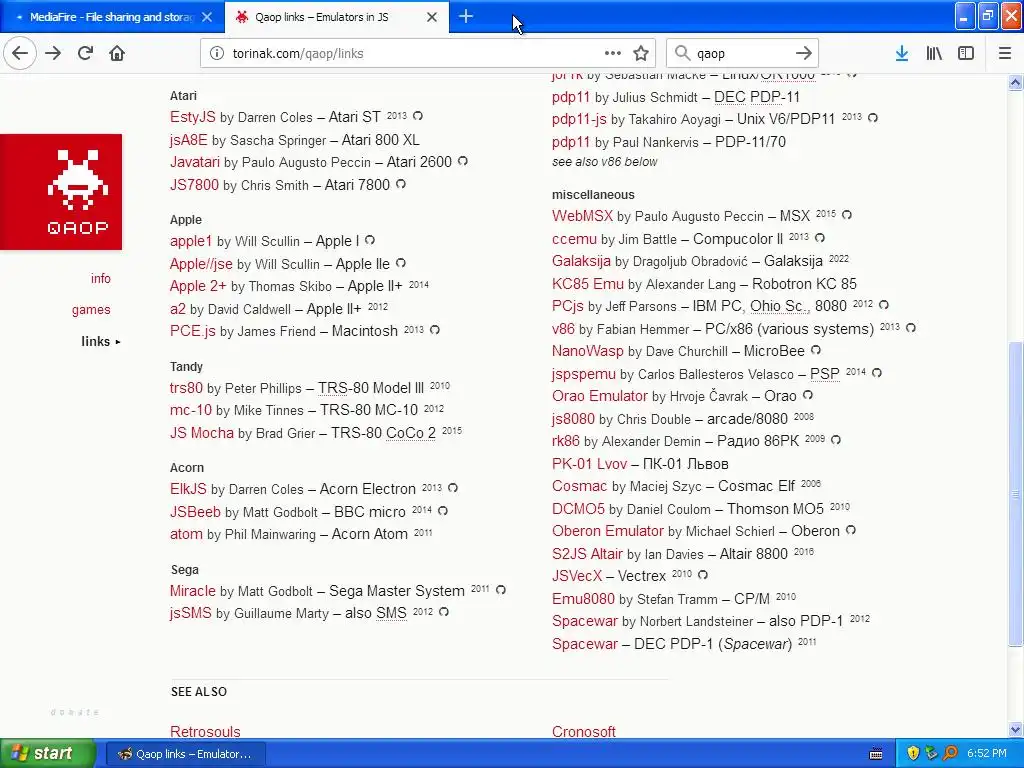Screen dimensions: 1024x768
Task: Open GitHub icon next to NanoWasp
Action: [x=816, y=350]
